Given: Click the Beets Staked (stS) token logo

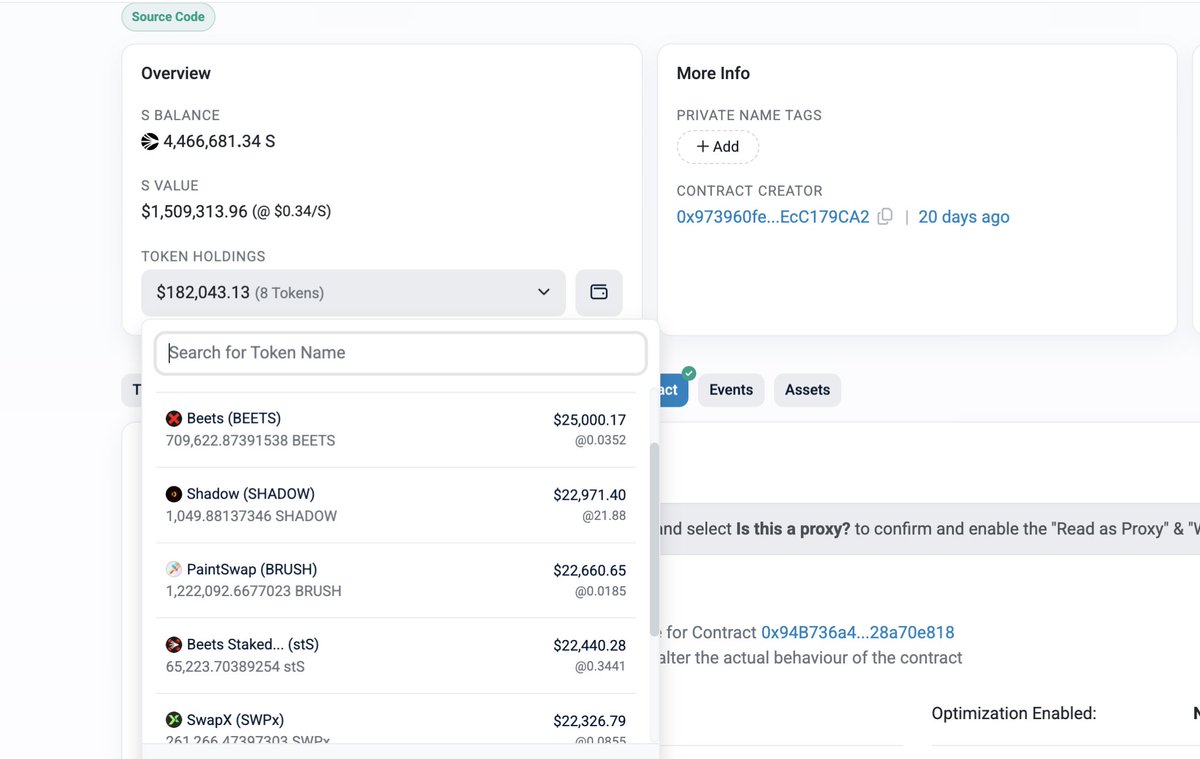Looking at the screenshot, I should pos(174,645).
